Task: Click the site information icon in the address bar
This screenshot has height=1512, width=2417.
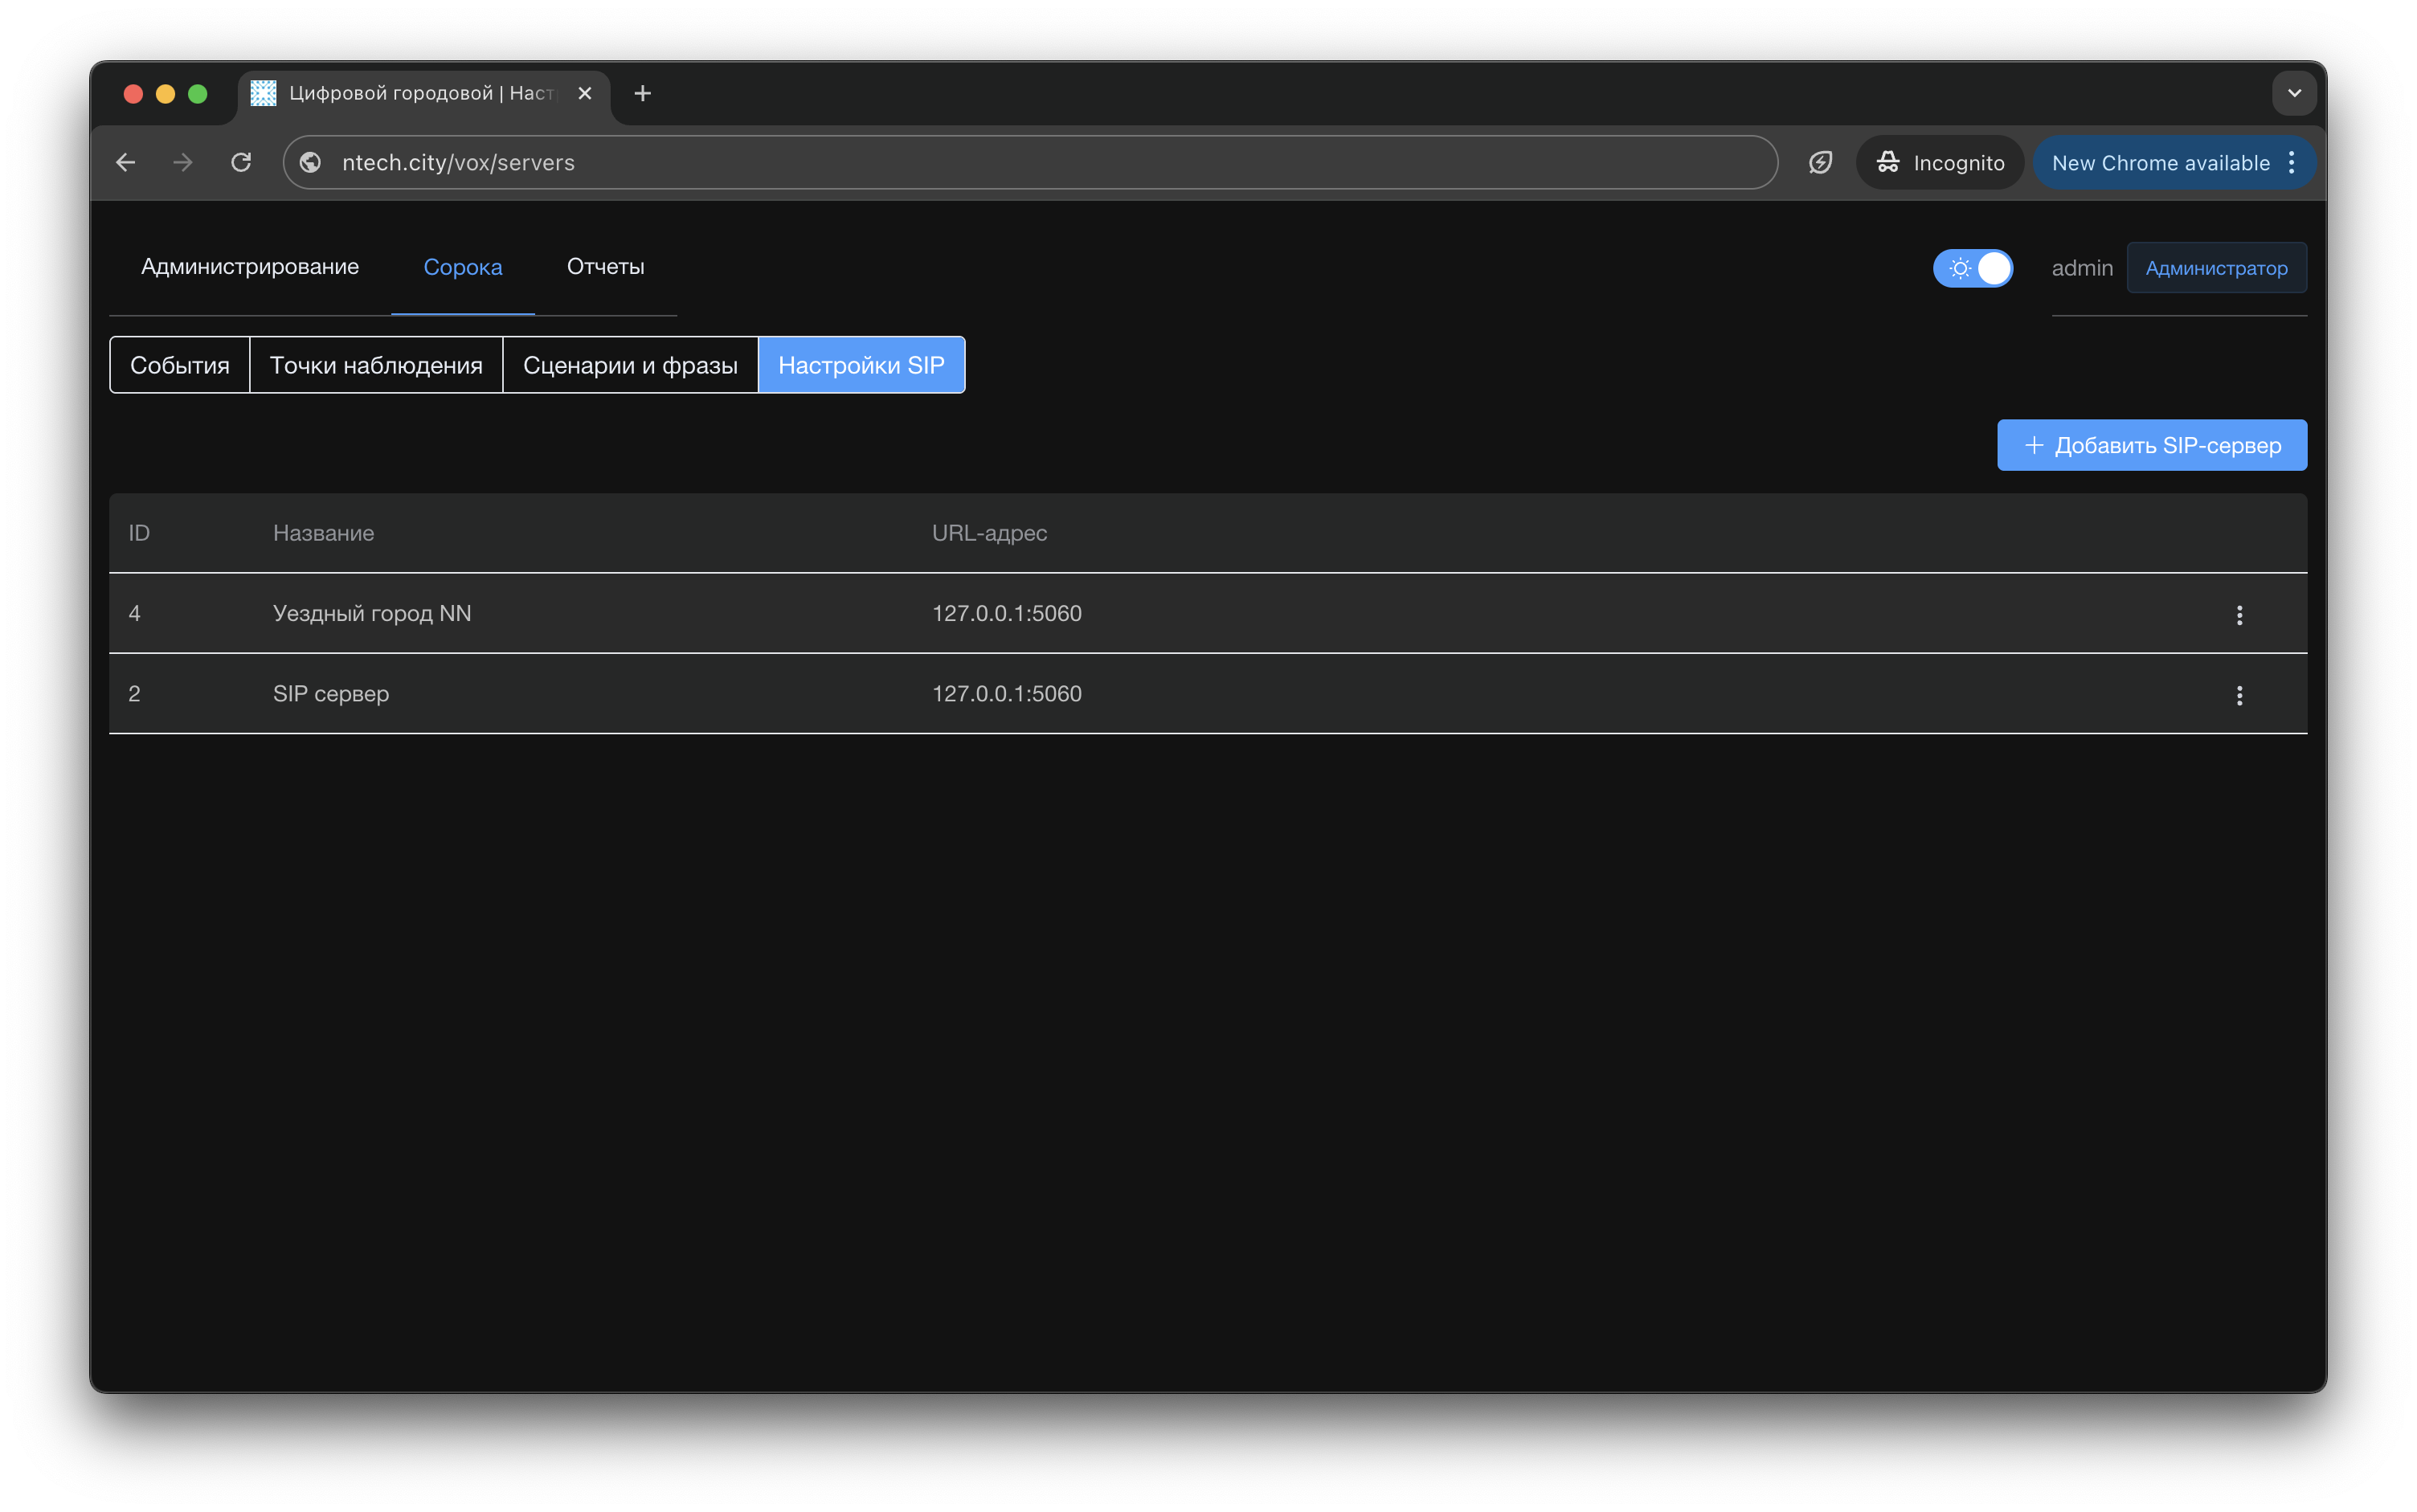Action: pos(311,162)
